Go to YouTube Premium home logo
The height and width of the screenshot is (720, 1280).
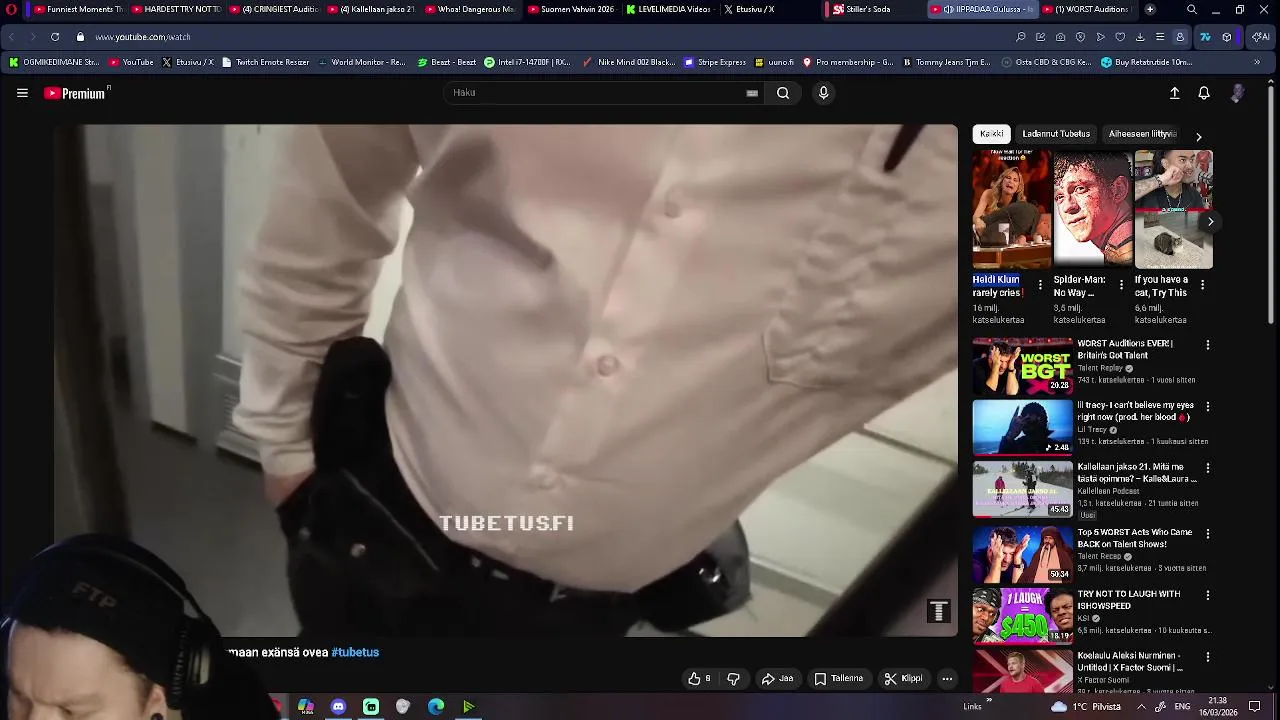pos(76,93)
